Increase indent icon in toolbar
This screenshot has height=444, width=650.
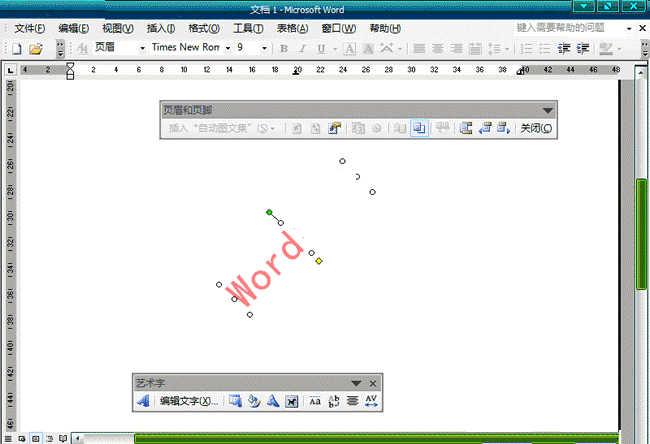pyautogui.click(x=583, y=49)
